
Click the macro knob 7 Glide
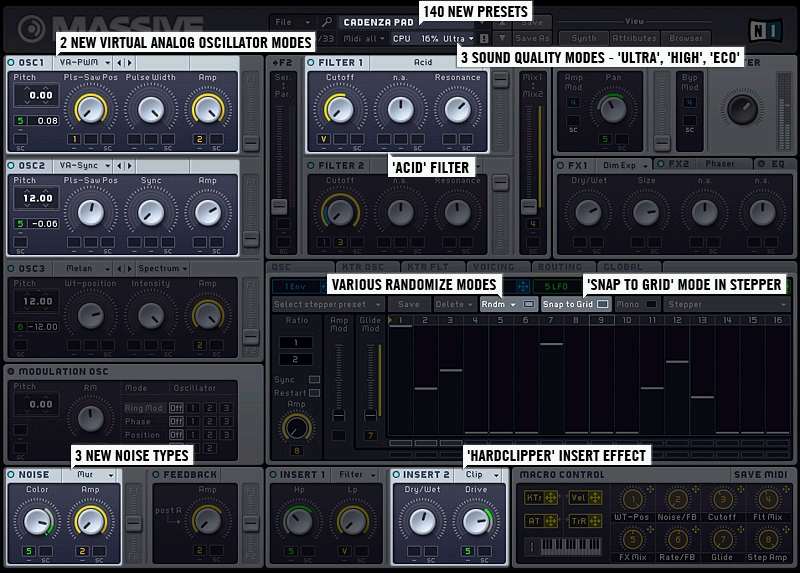(722, 539)
